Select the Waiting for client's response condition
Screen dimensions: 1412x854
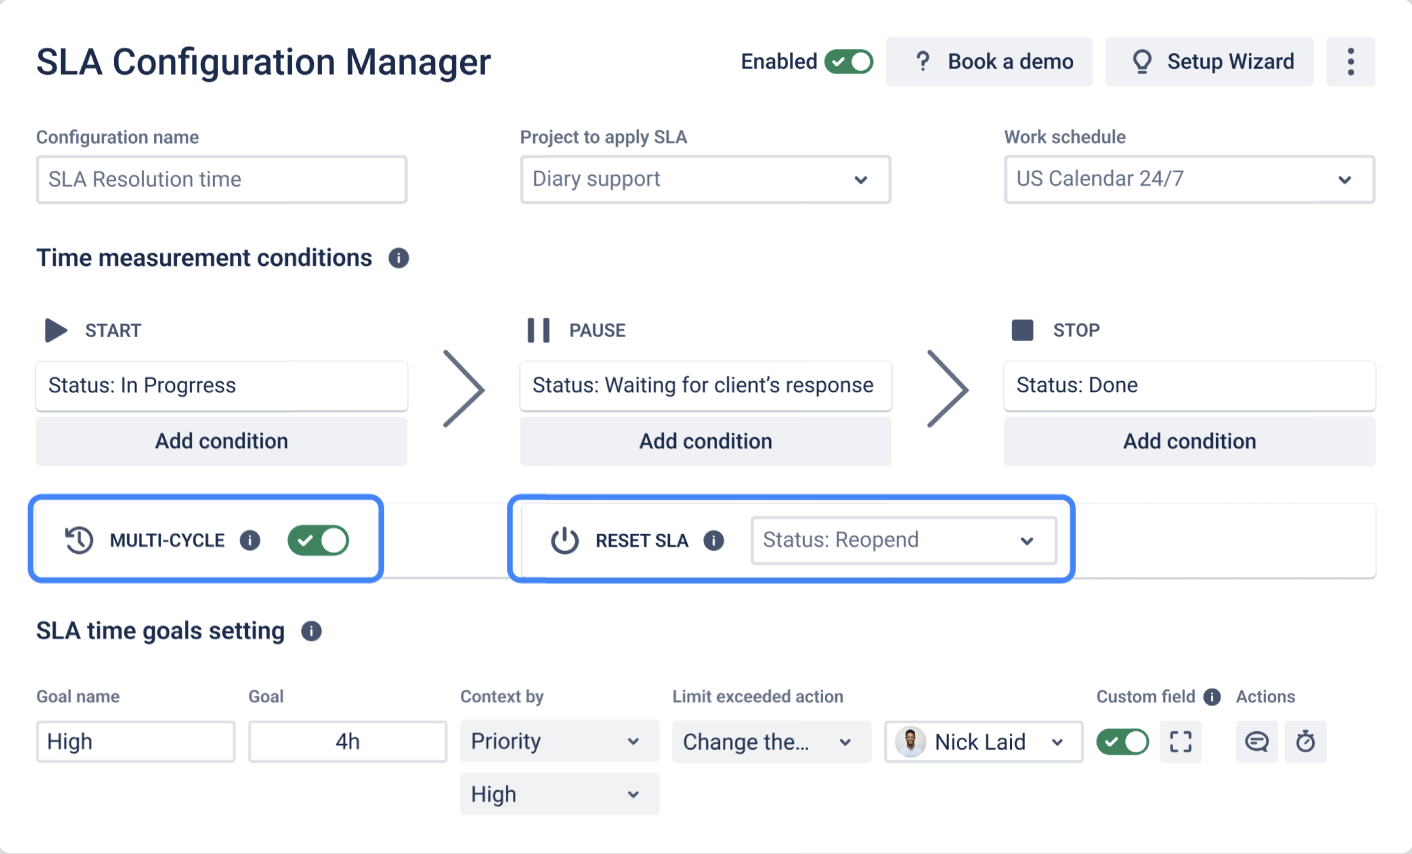pos(705,386)
